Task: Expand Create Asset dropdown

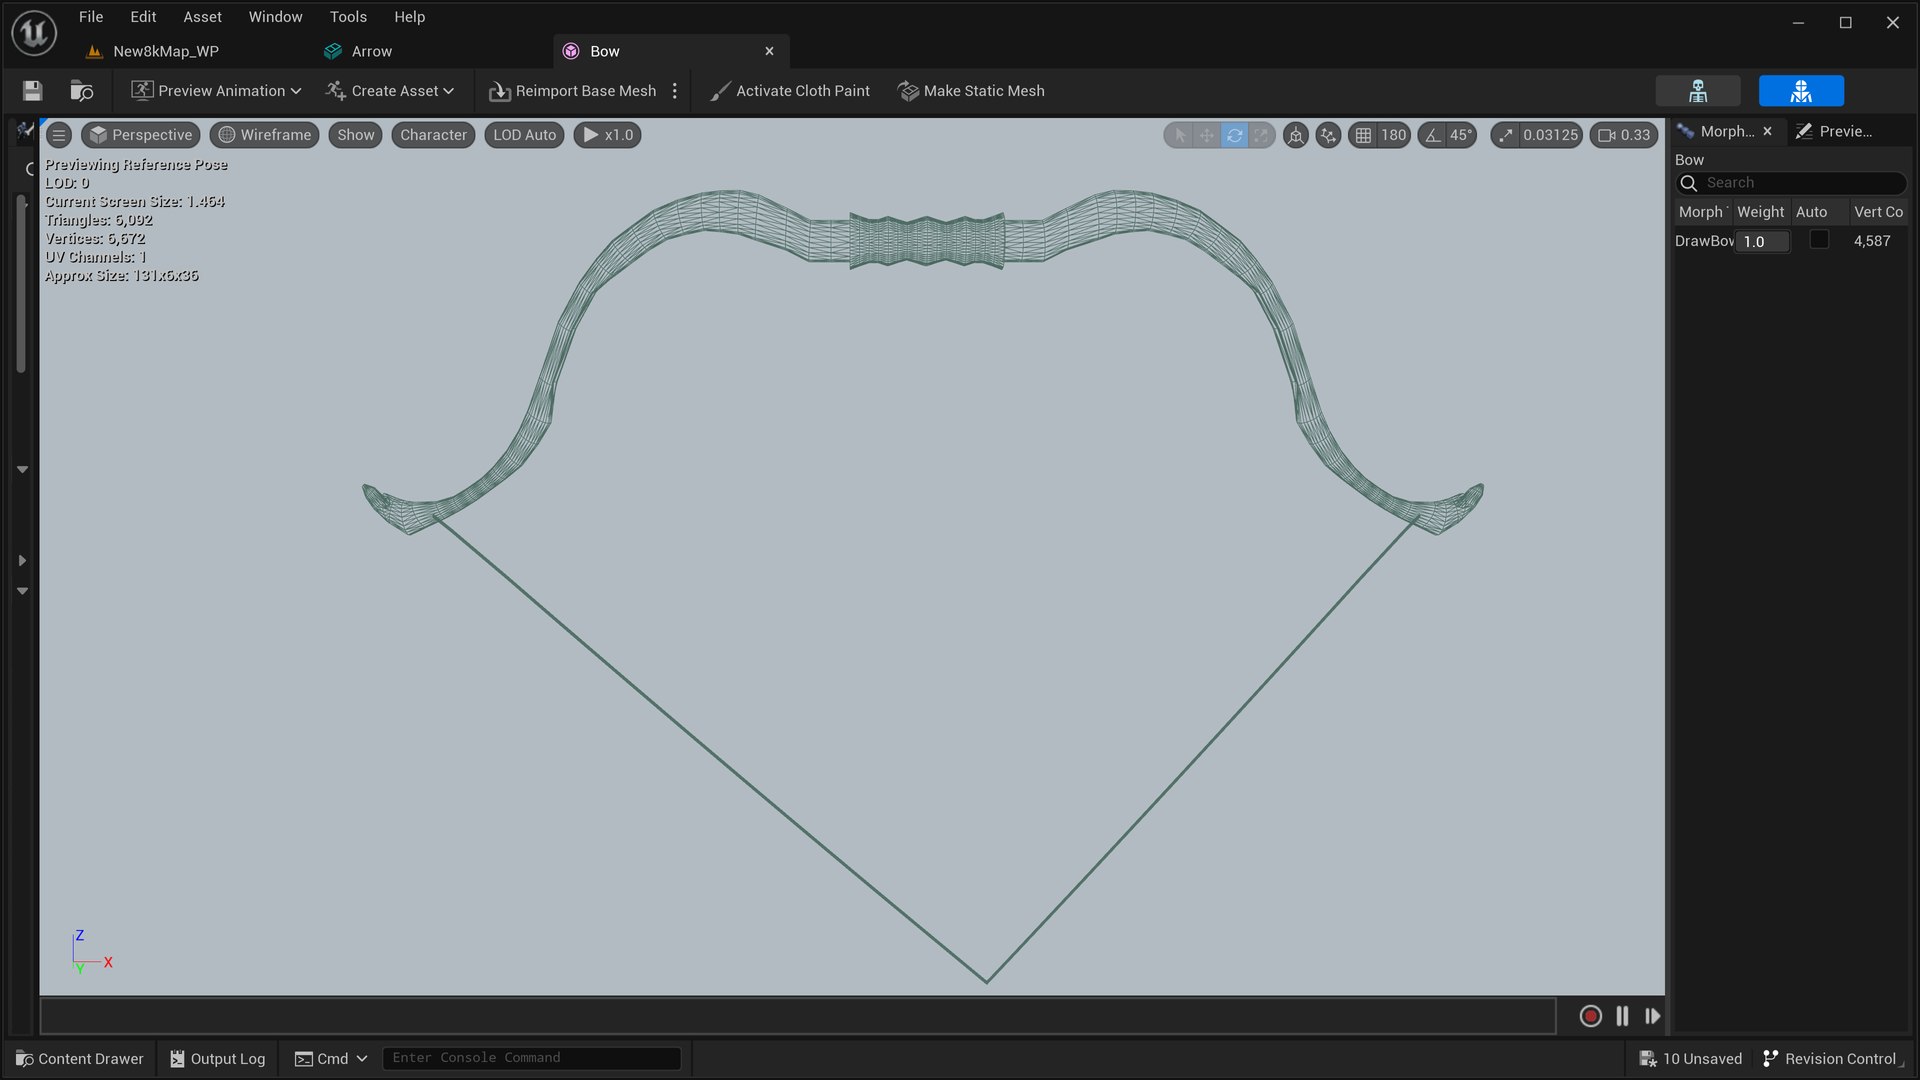Action: [x=390, y=91]
